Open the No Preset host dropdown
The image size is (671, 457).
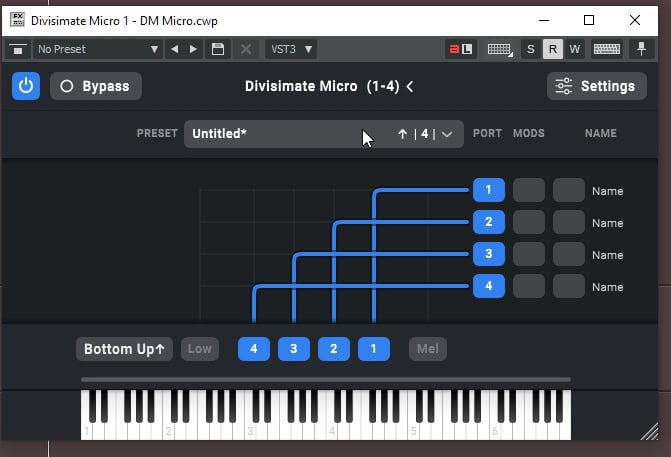(x=98, y=49)
